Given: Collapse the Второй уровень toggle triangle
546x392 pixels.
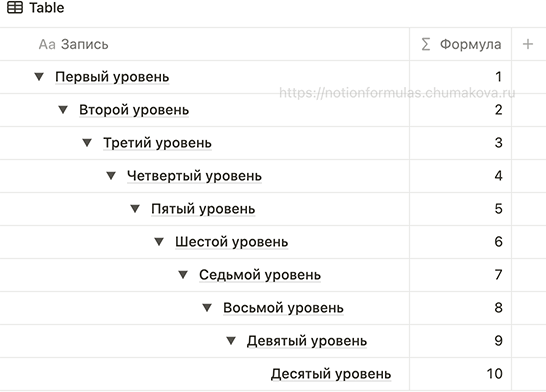Looking at the screenshot, I should click(63, 110).
